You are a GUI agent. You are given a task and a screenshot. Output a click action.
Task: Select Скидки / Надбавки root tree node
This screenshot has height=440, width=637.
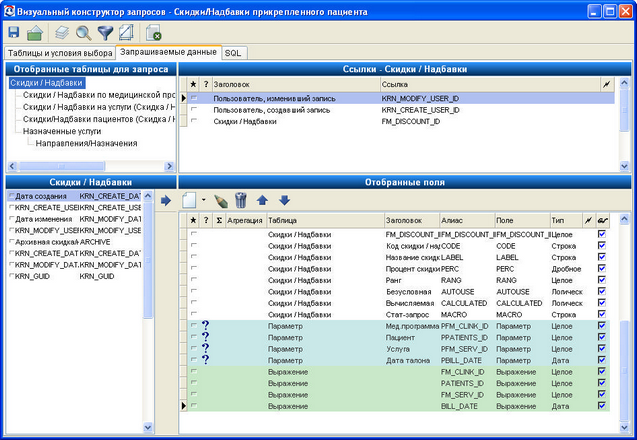46,83
